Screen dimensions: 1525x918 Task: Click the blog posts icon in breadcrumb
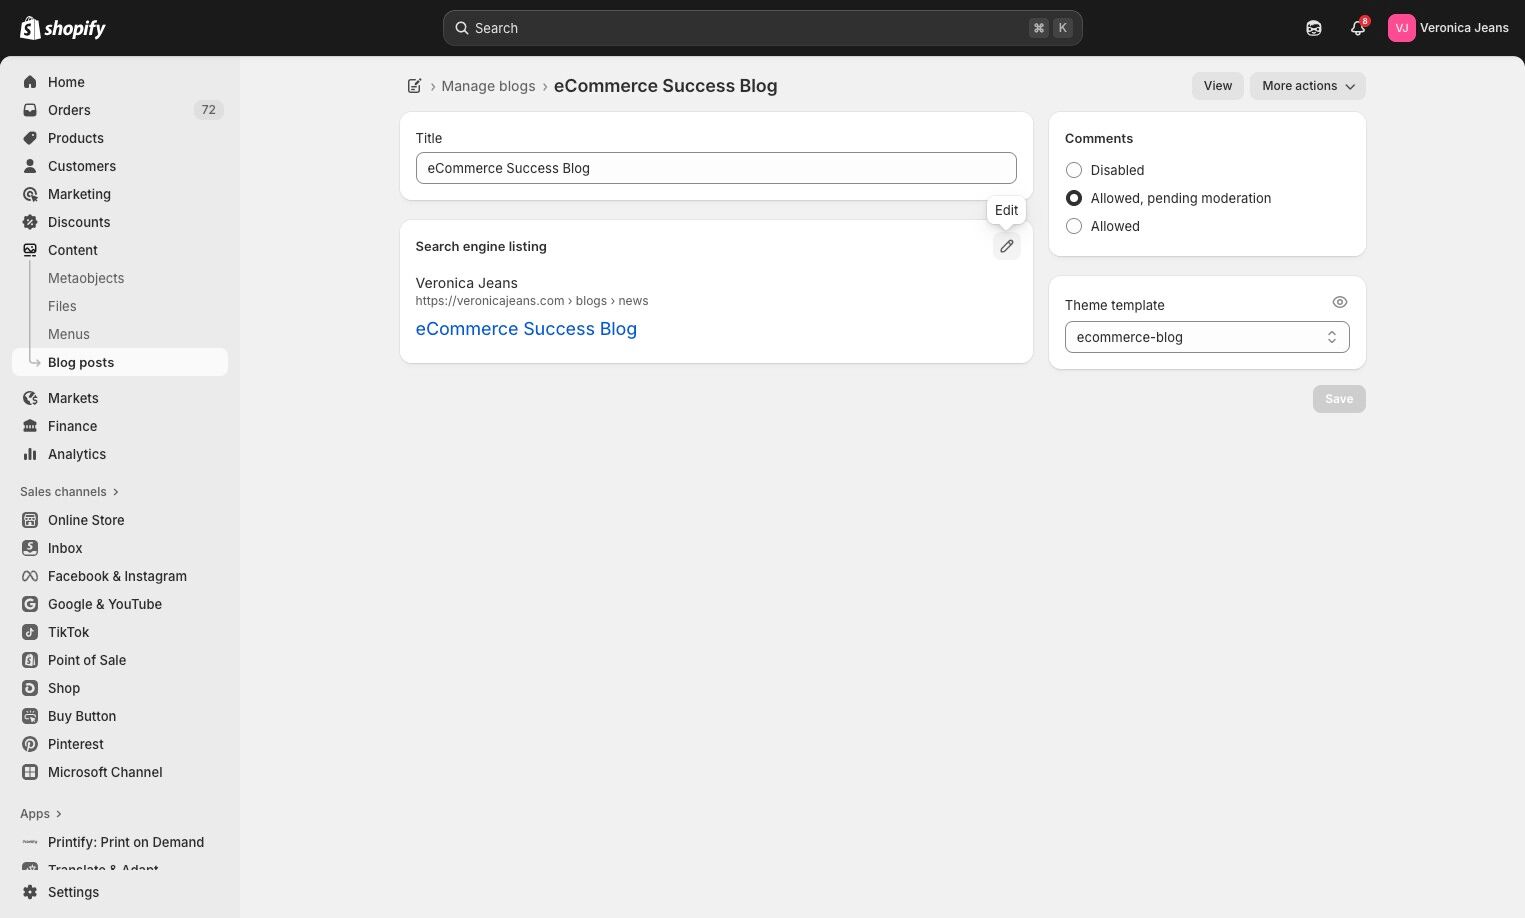coord(414,86)
